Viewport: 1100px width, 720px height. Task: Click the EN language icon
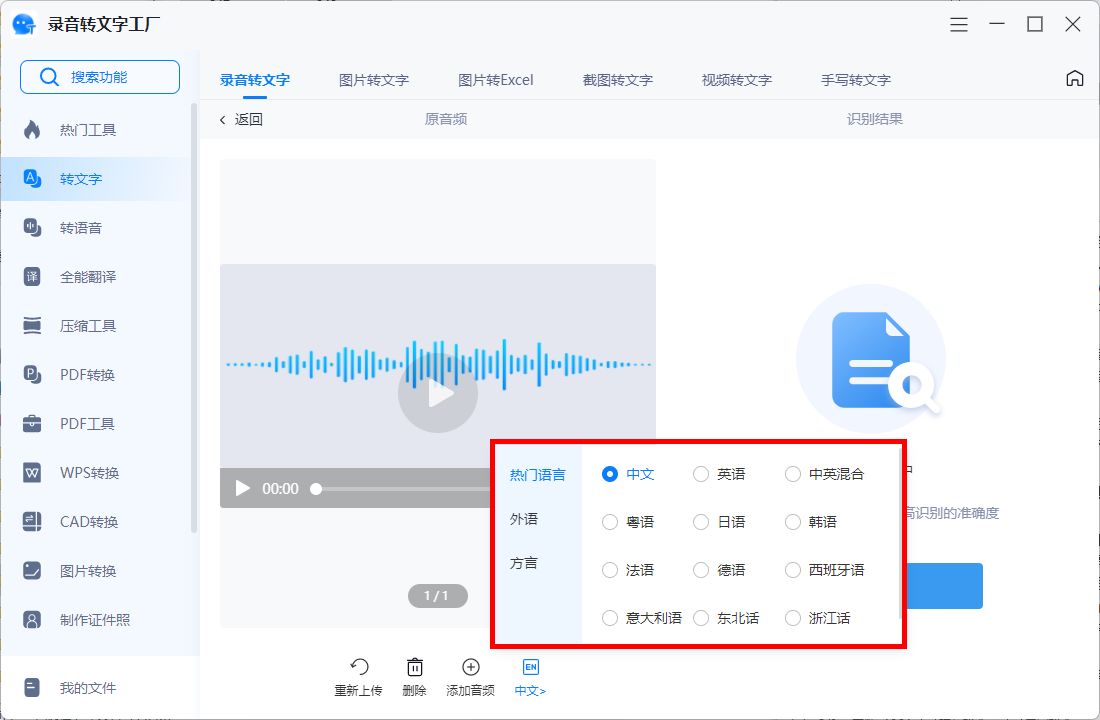coord(531,667)
